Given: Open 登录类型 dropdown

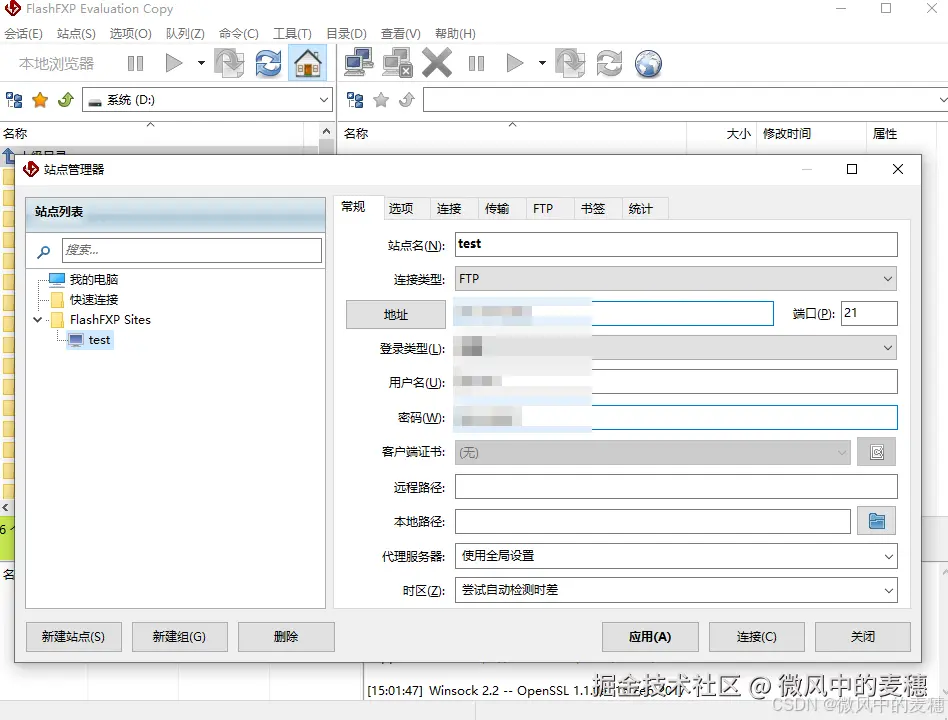Looking at the screenshot, I should (x=676, y=348).
